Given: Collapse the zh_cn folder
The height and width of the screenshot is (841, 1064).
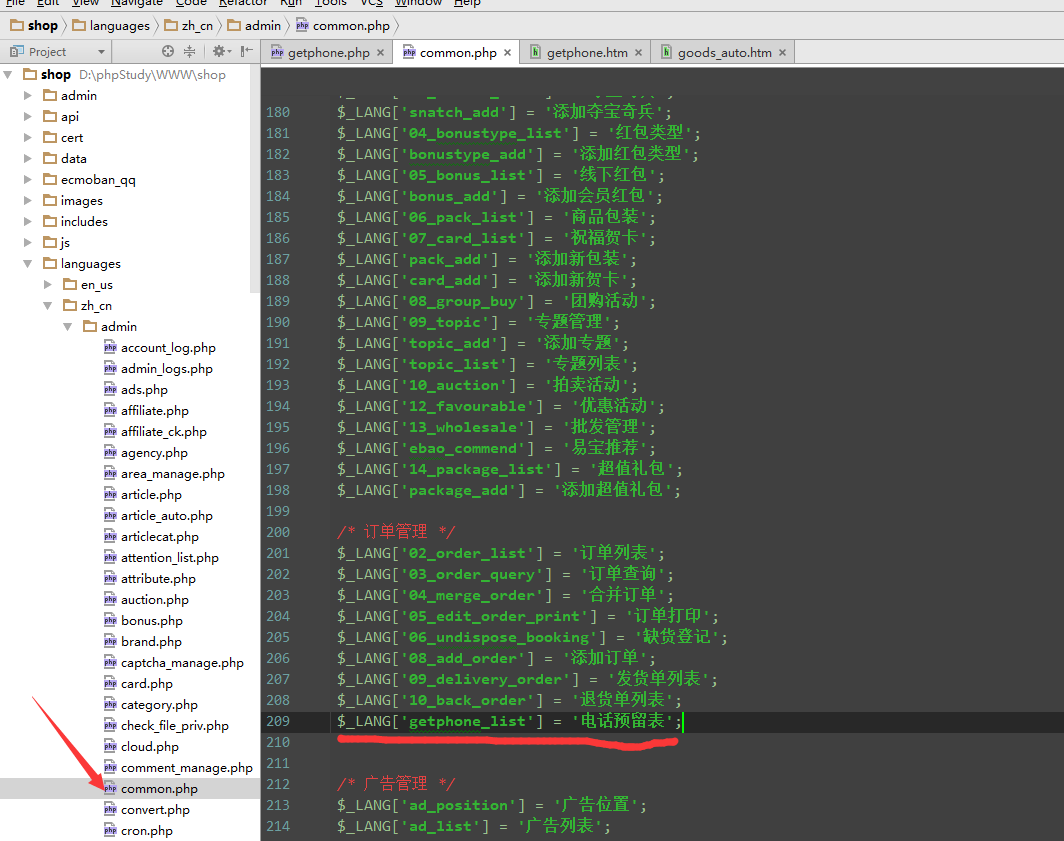Looking at the screenshot, I should click(48, 305).
